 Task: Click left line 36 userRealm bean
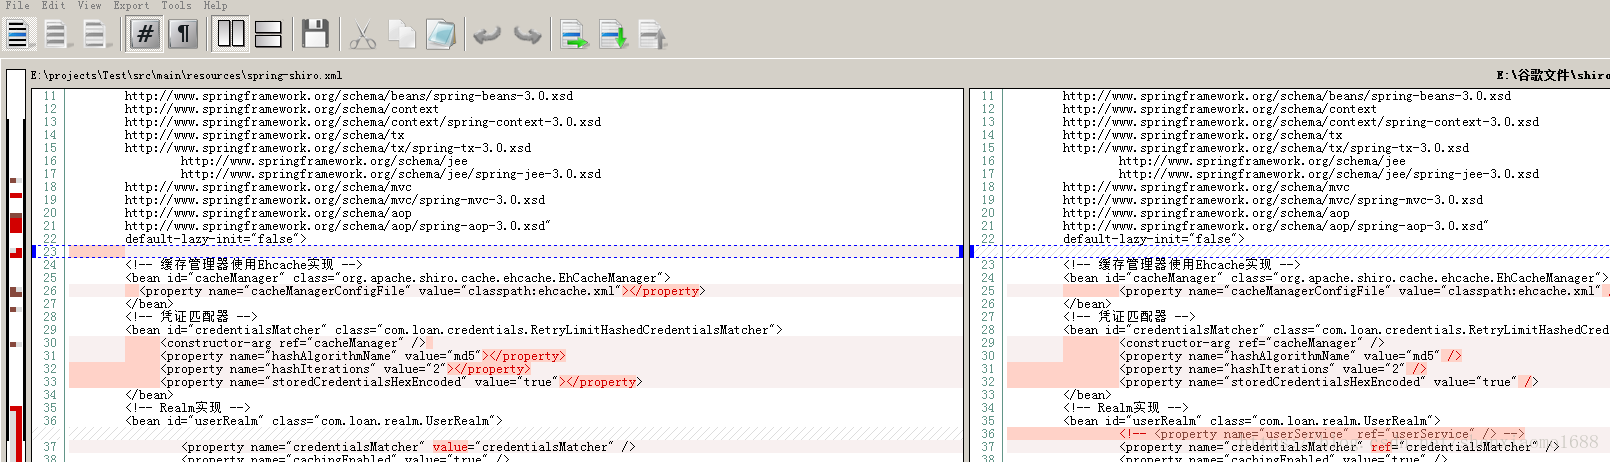point(314,421)
